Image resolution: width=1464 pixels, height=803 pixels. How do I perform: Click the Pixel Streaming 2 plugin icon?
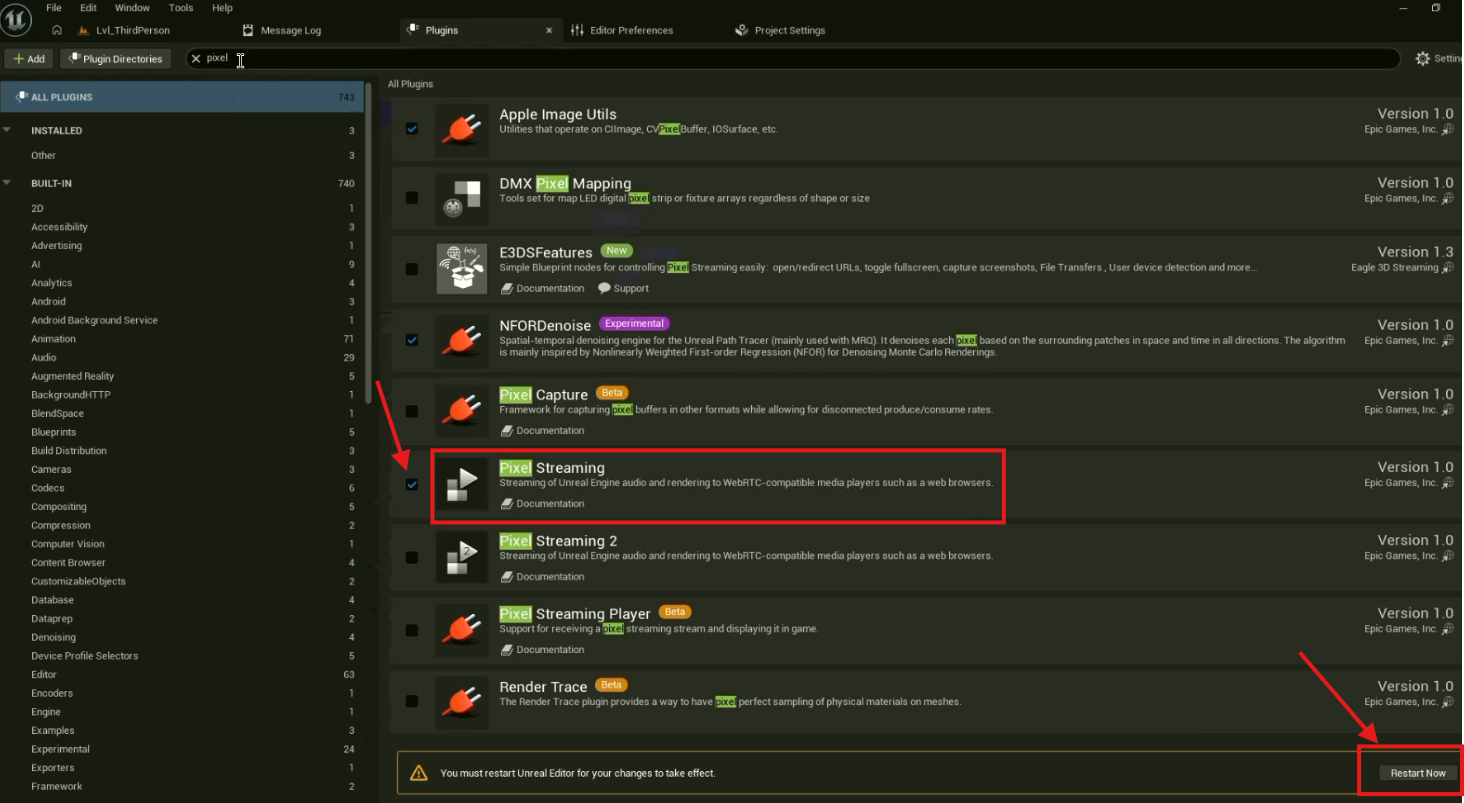[x=462, y=557]
